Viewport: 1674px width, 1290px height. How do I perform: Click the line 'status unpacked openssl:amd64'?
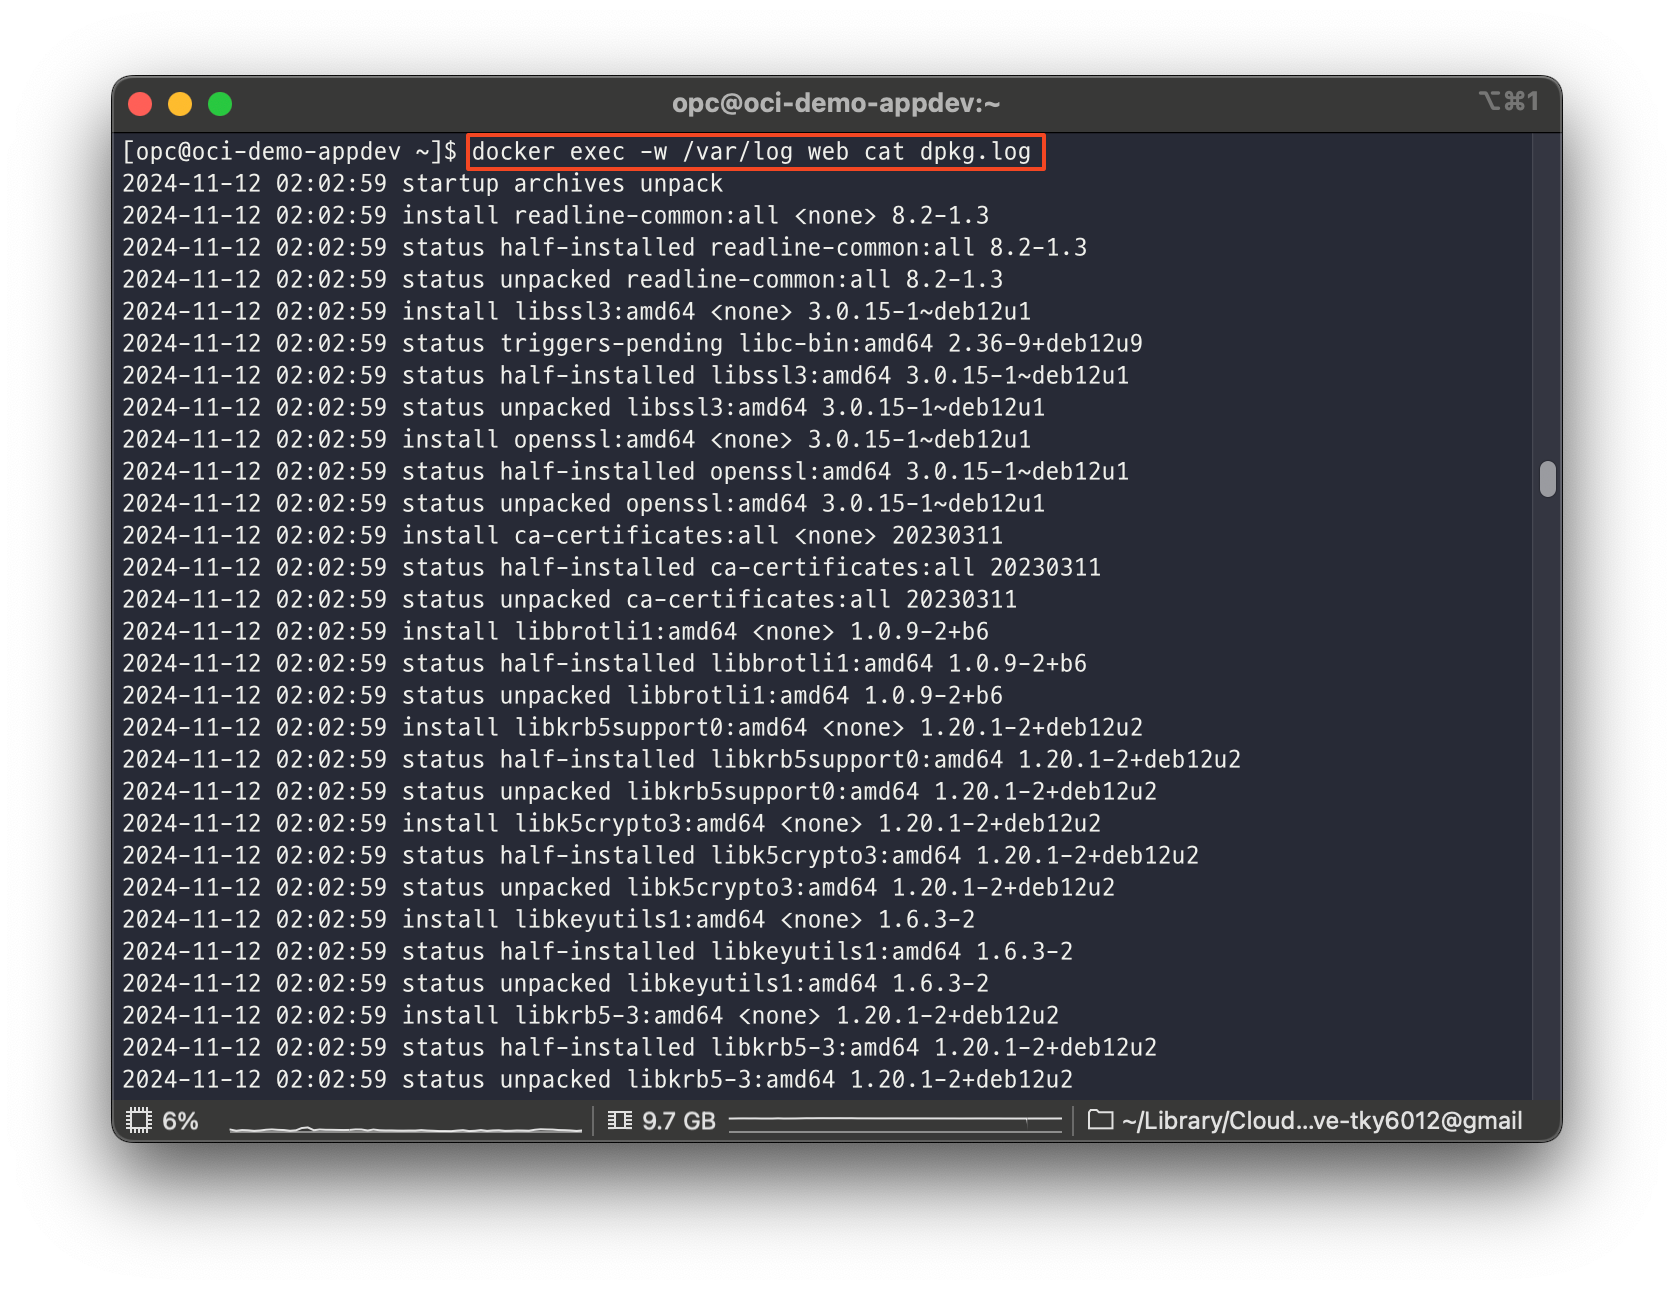584,504
